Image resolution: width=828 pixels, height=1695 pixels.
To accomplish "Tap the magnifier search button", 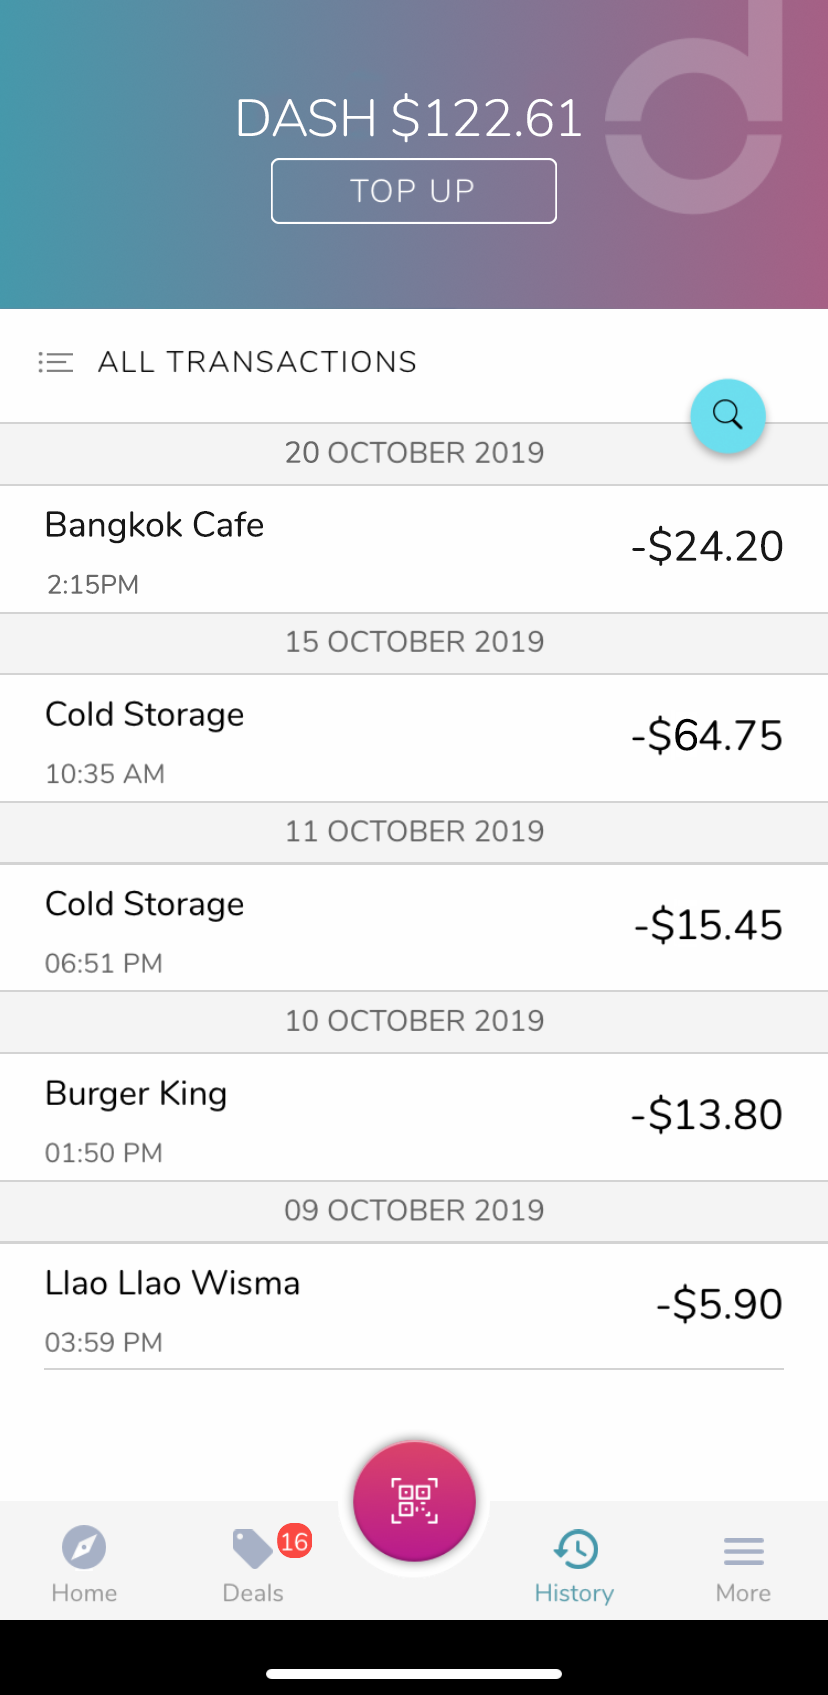I will (x=728, y=416).
